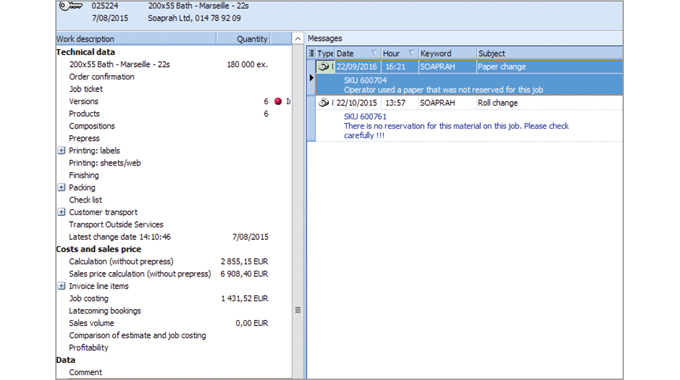Open Sales price calculation (without prepress)
The image size is (680, 380).
(140, 274)
